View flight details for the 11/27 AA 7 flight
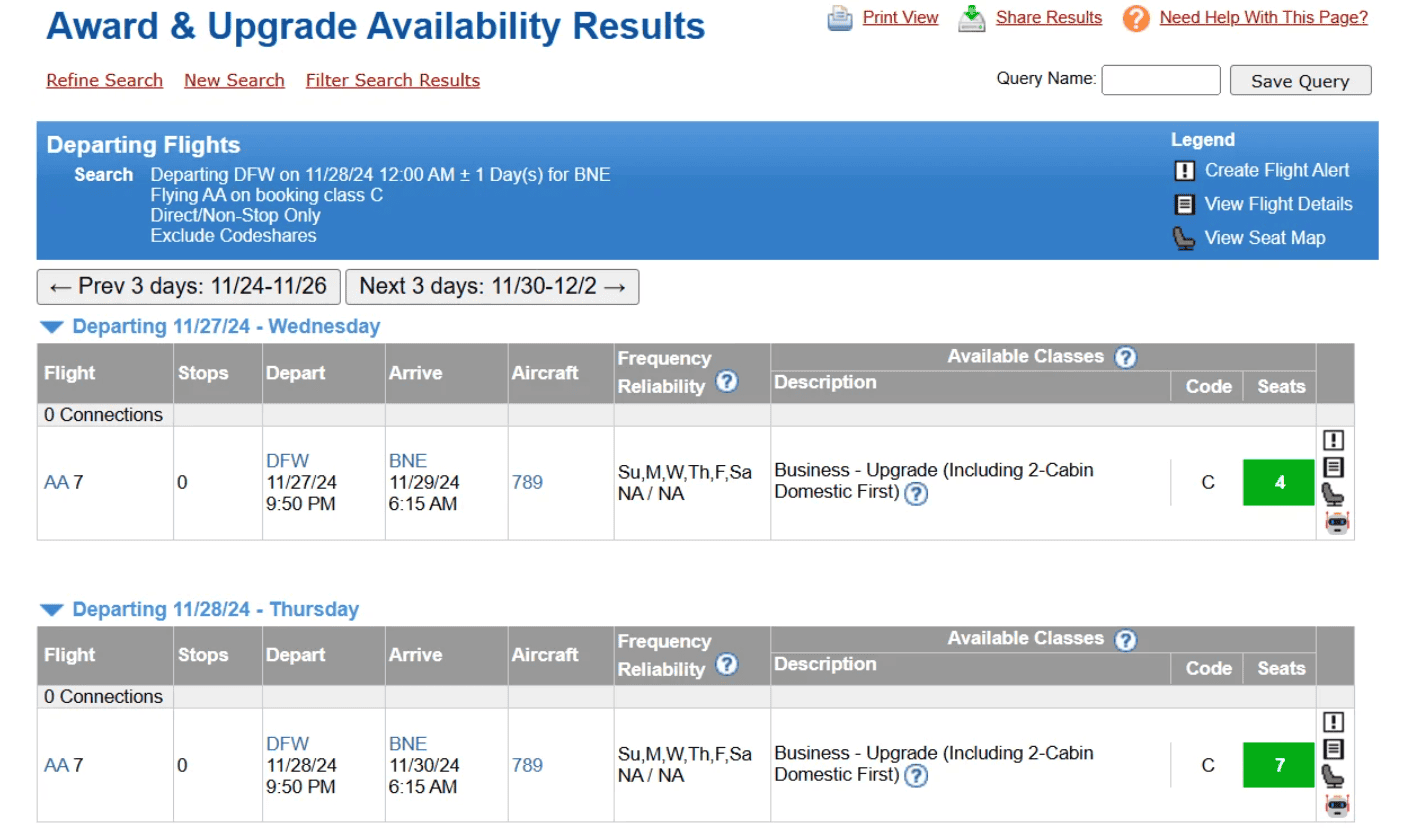 [x=1335, y=467]
